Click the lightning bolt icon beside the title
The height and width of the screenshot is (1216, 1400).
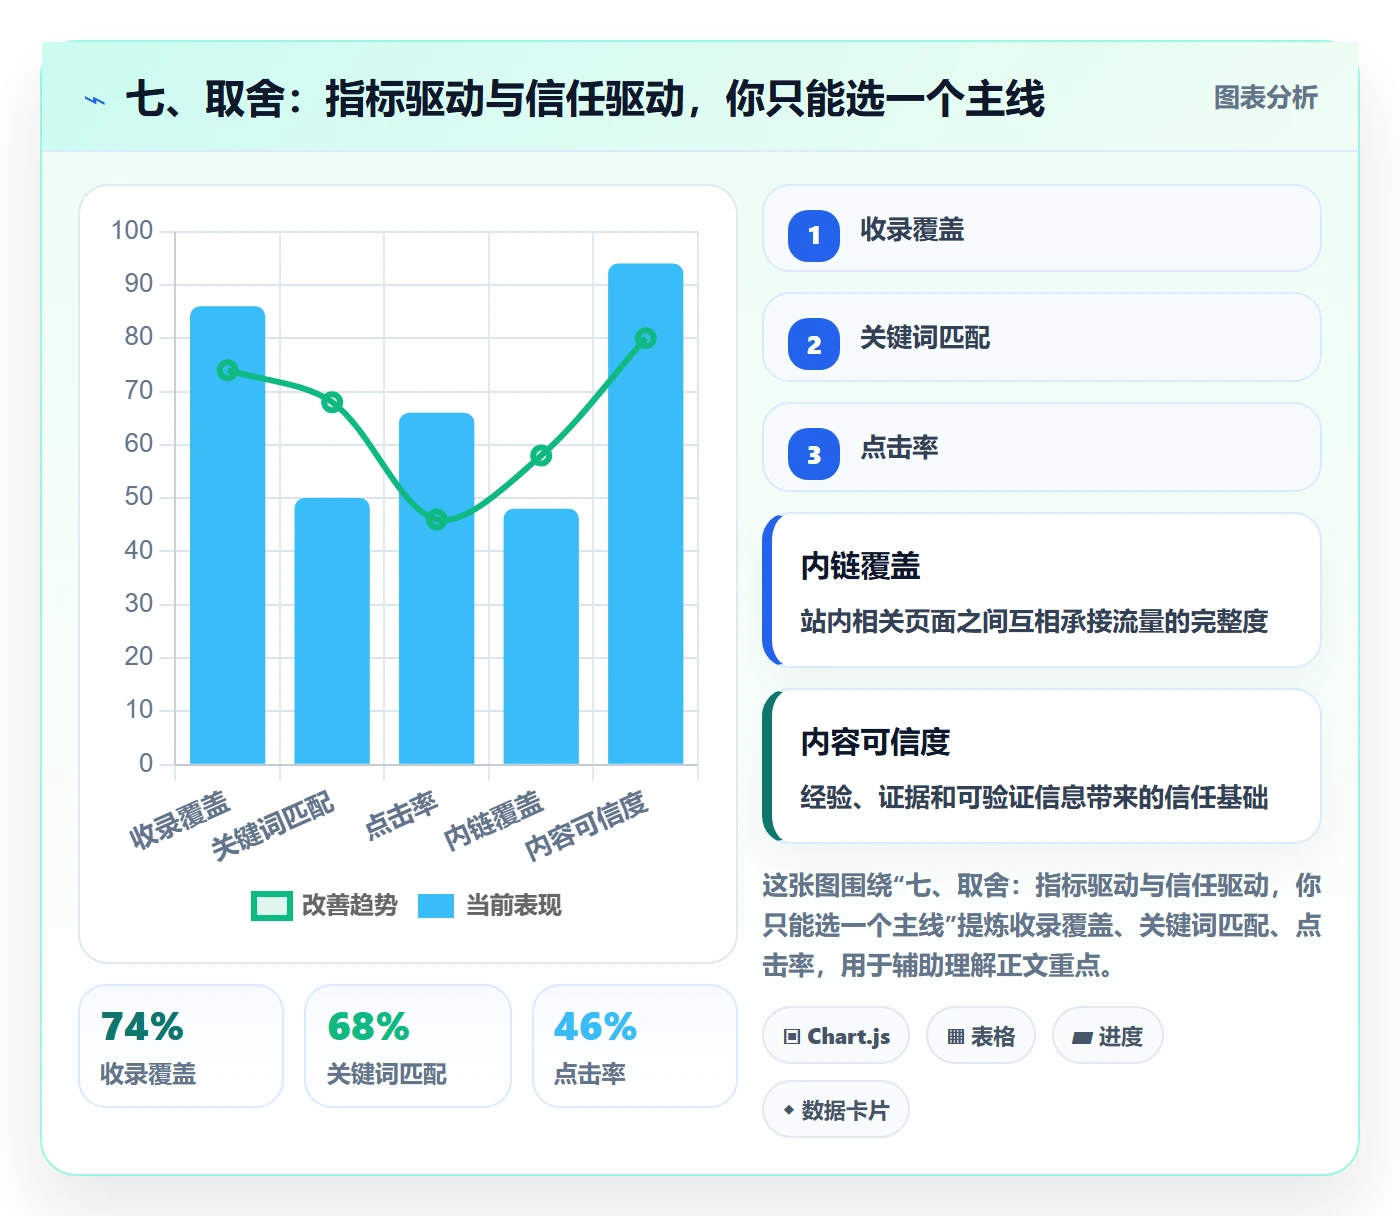pyautogui.click(x=95, y=100)
